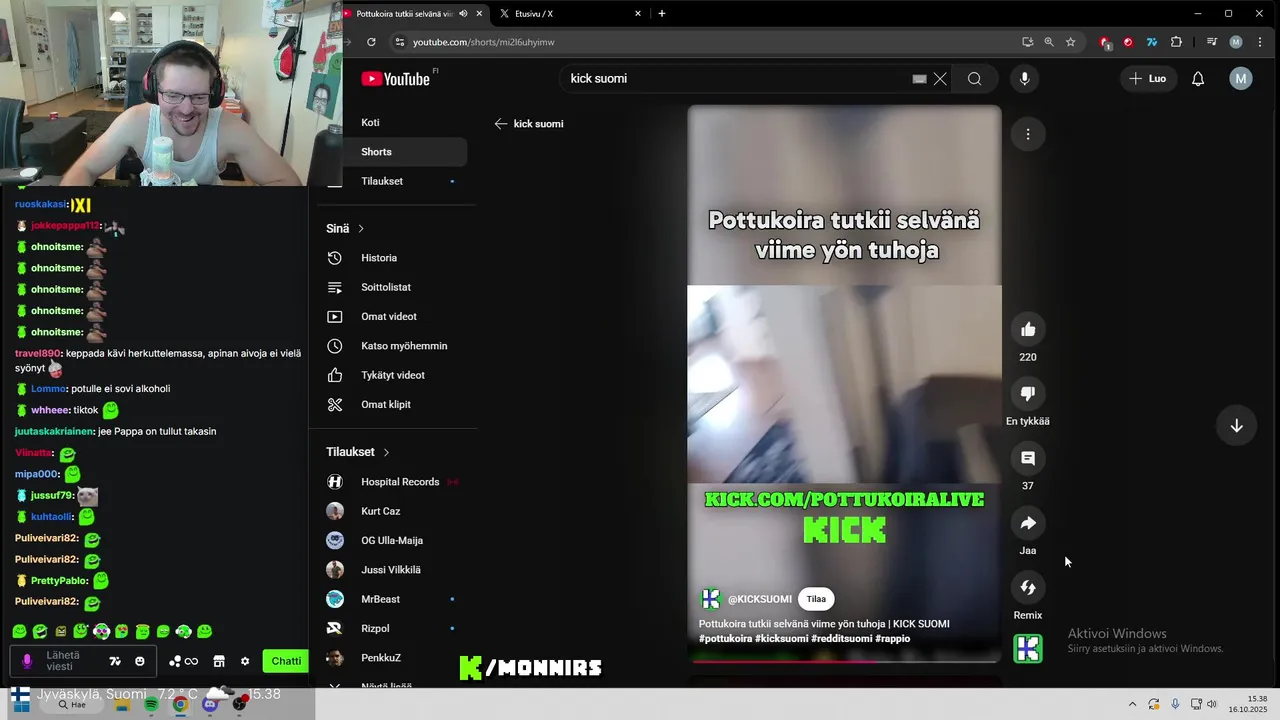Open YouTube notifications bell
The image size is (1280, 720).
click(x=1198, y=79)
